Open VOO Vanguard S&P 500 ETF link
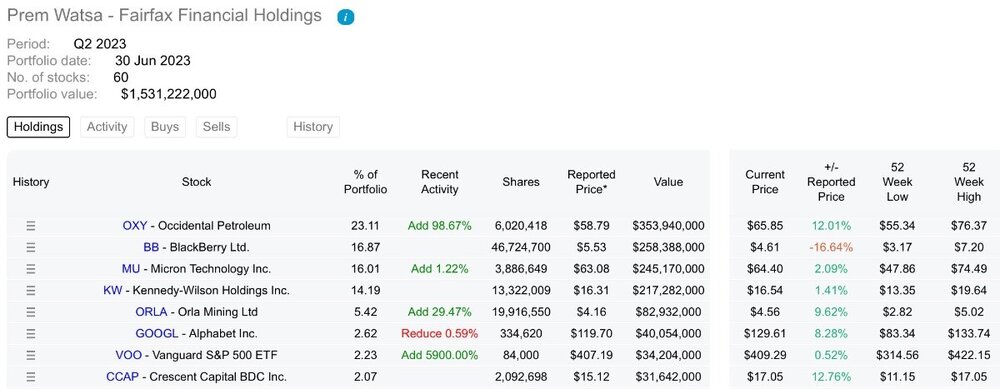Screen dimensions: 1000x389 pos(196,355)
